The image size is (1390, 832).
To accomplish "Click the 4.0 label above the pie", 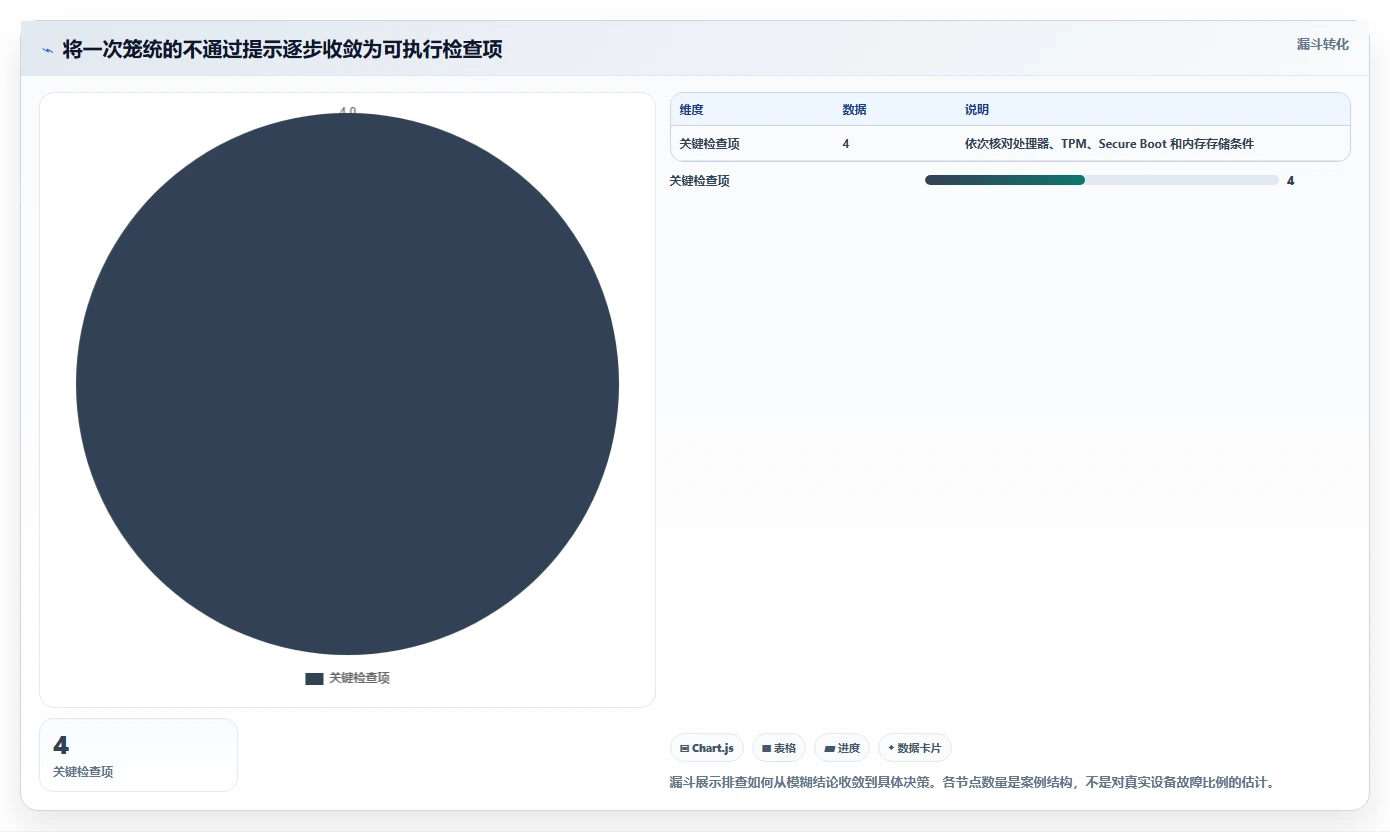I will pos(347,111).
